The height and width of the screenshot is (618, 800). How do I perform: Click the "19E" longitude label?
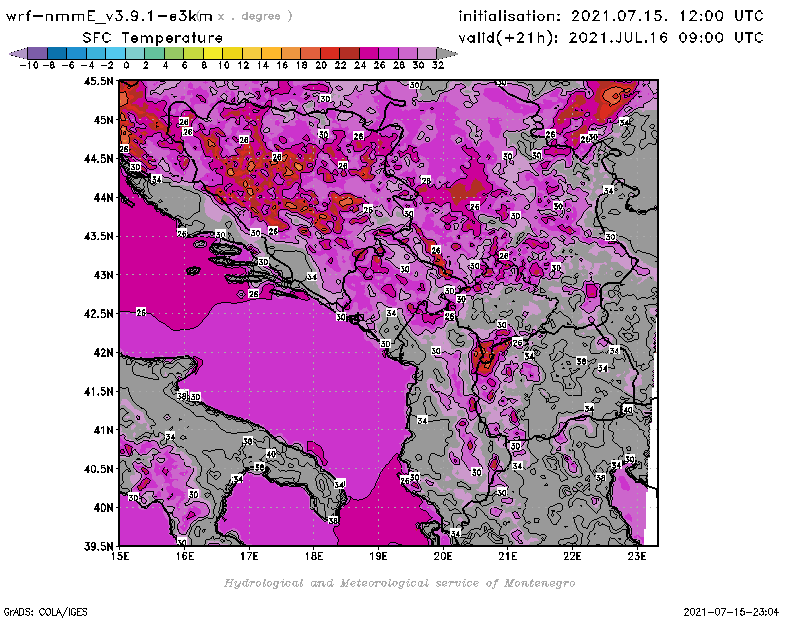pos(379,556)
